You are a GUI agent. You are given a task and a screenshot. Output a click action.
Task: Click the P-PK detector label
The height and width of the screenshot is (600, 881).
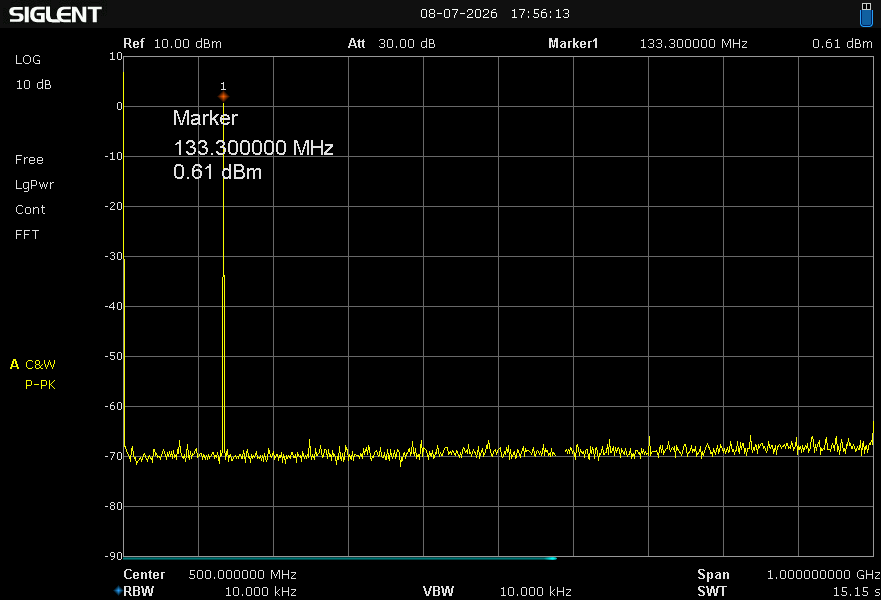(x=40, y=385)
